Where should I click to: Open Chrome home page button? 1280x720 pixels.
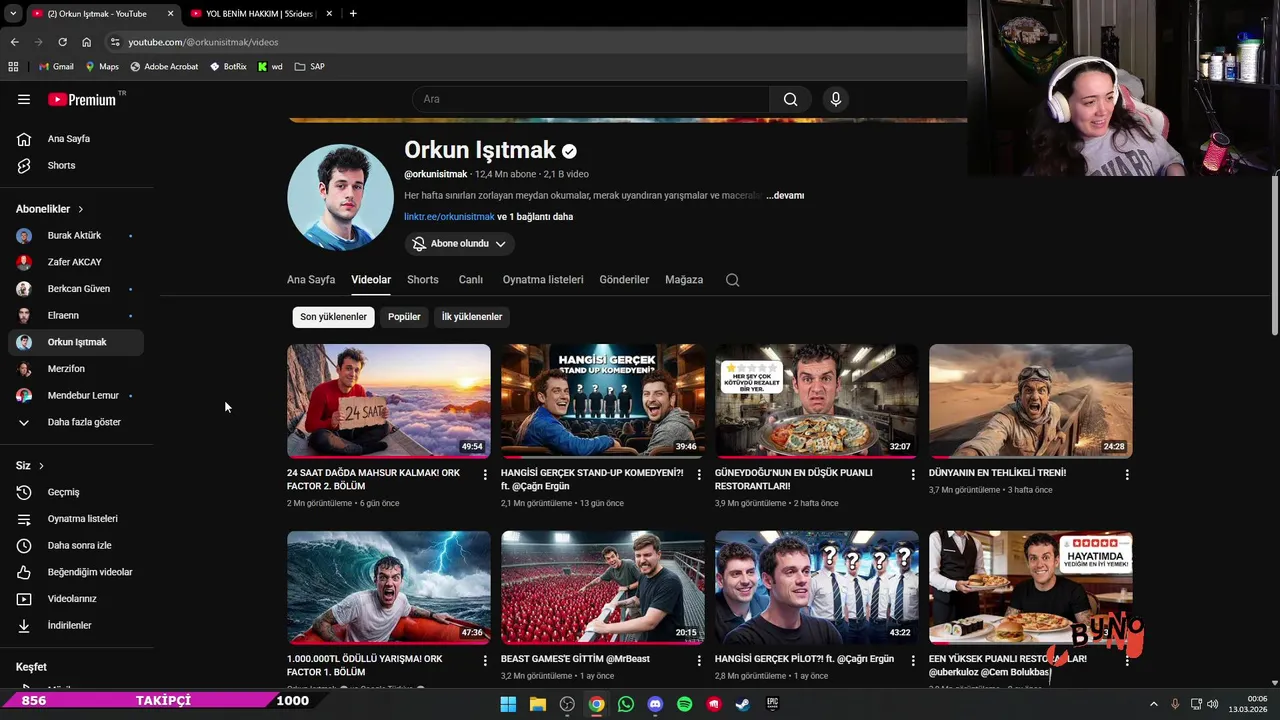click(87, 42)
